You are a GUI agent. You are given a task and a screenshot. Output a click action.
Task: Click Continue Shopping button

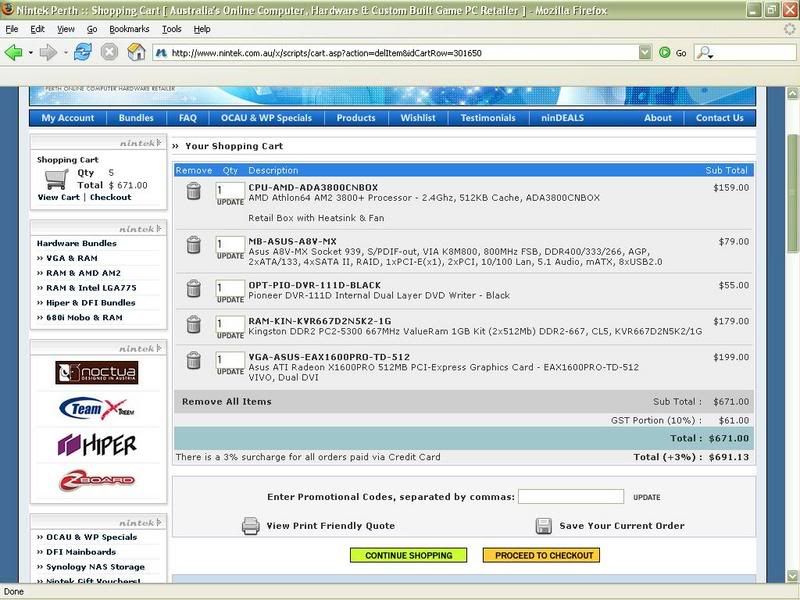pos(409,555)
